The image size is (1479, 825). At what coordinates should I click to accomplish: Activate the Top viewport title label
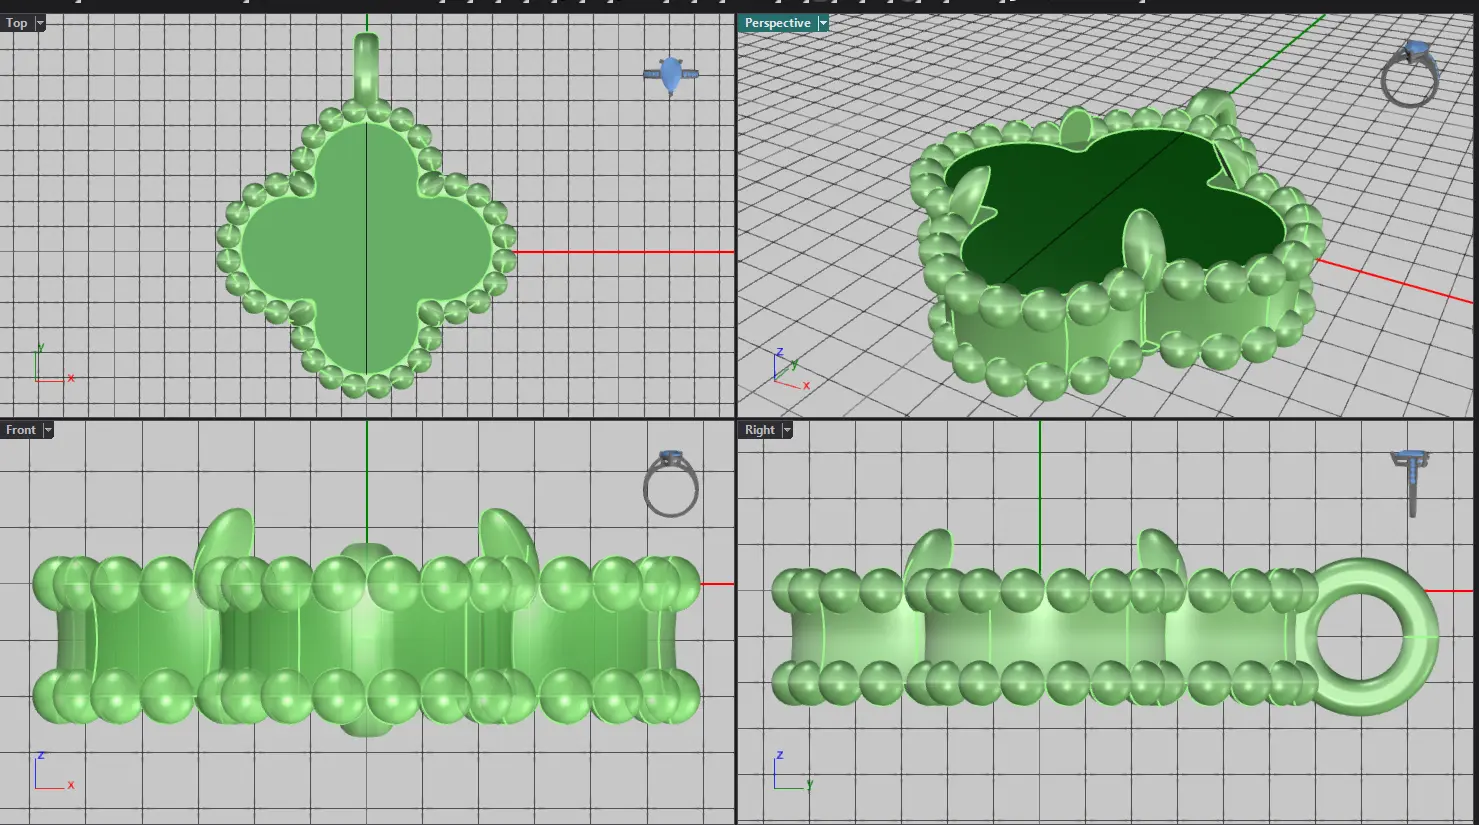click(17, 23)
